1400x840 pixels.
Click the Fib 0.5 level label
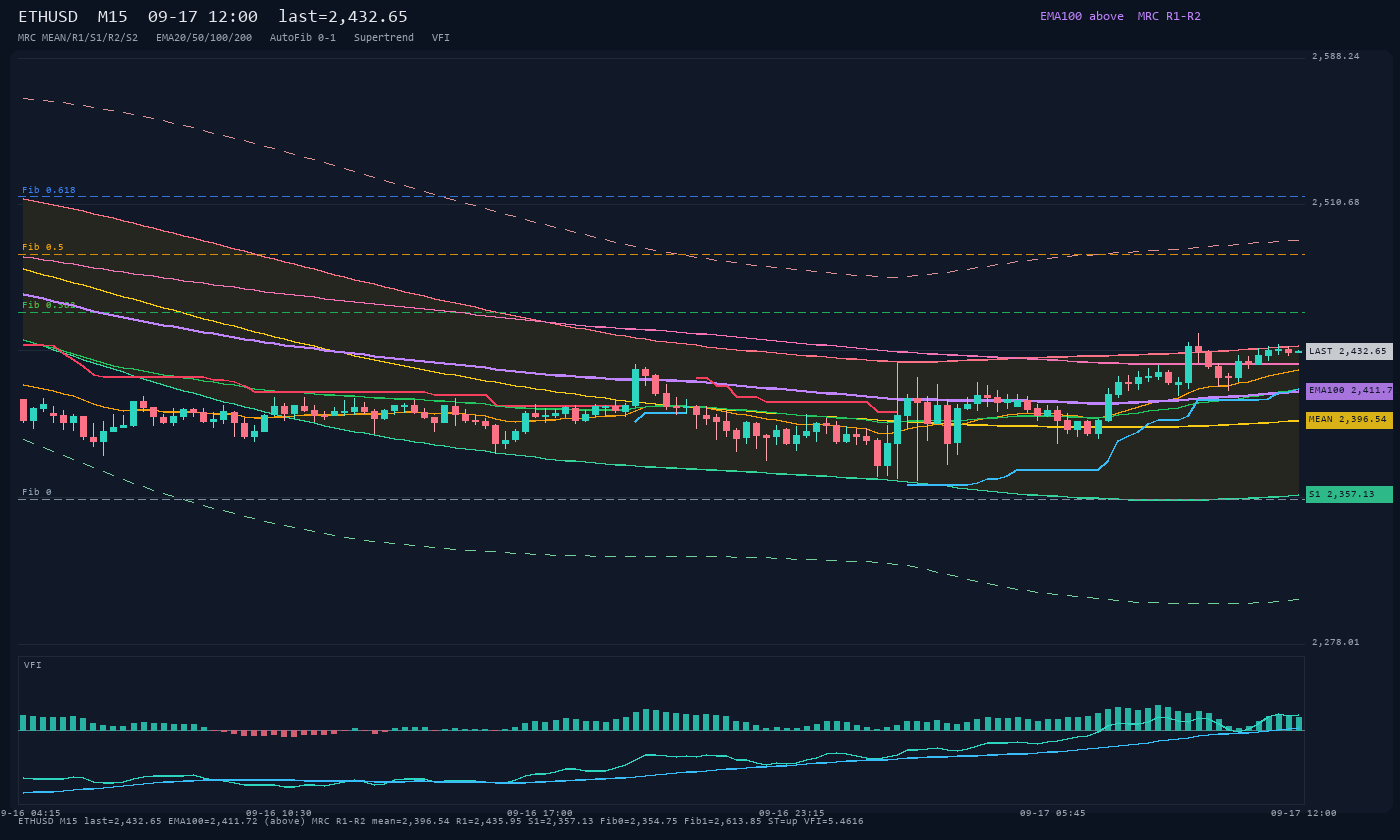[x=43, y=247]
